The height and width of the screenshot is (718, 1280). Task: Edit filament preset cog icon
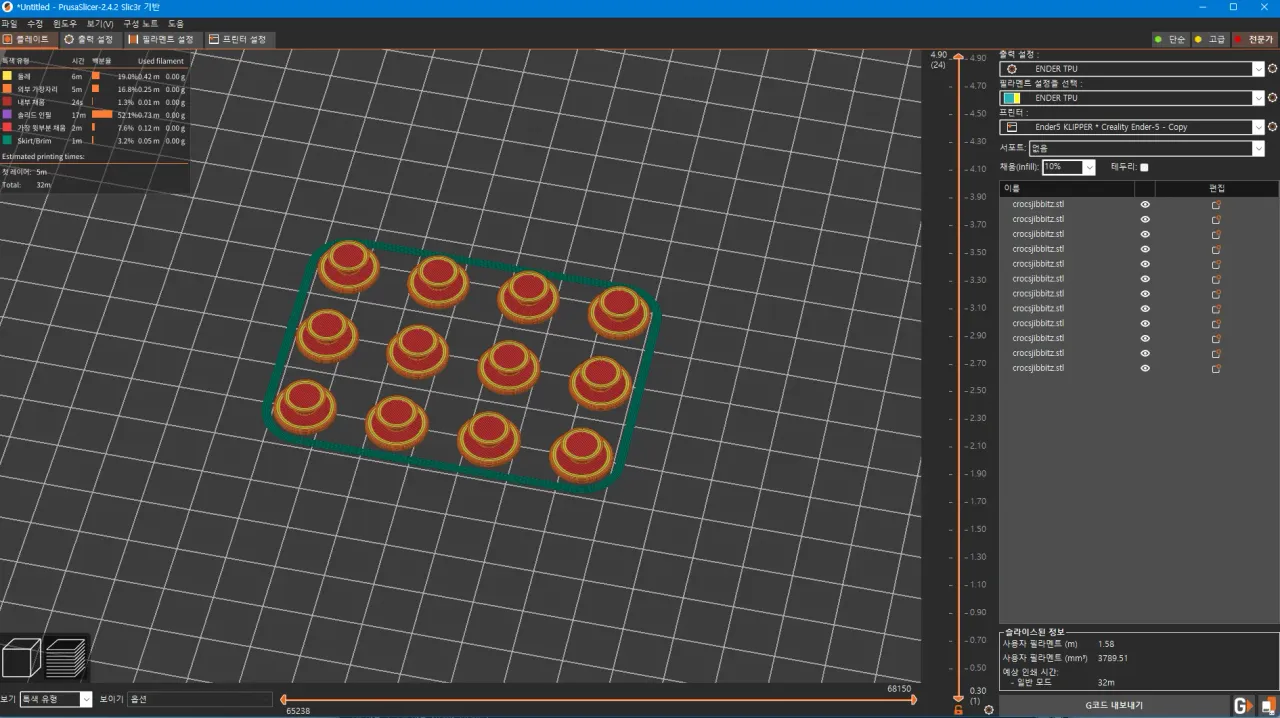tap(1272, 98)
